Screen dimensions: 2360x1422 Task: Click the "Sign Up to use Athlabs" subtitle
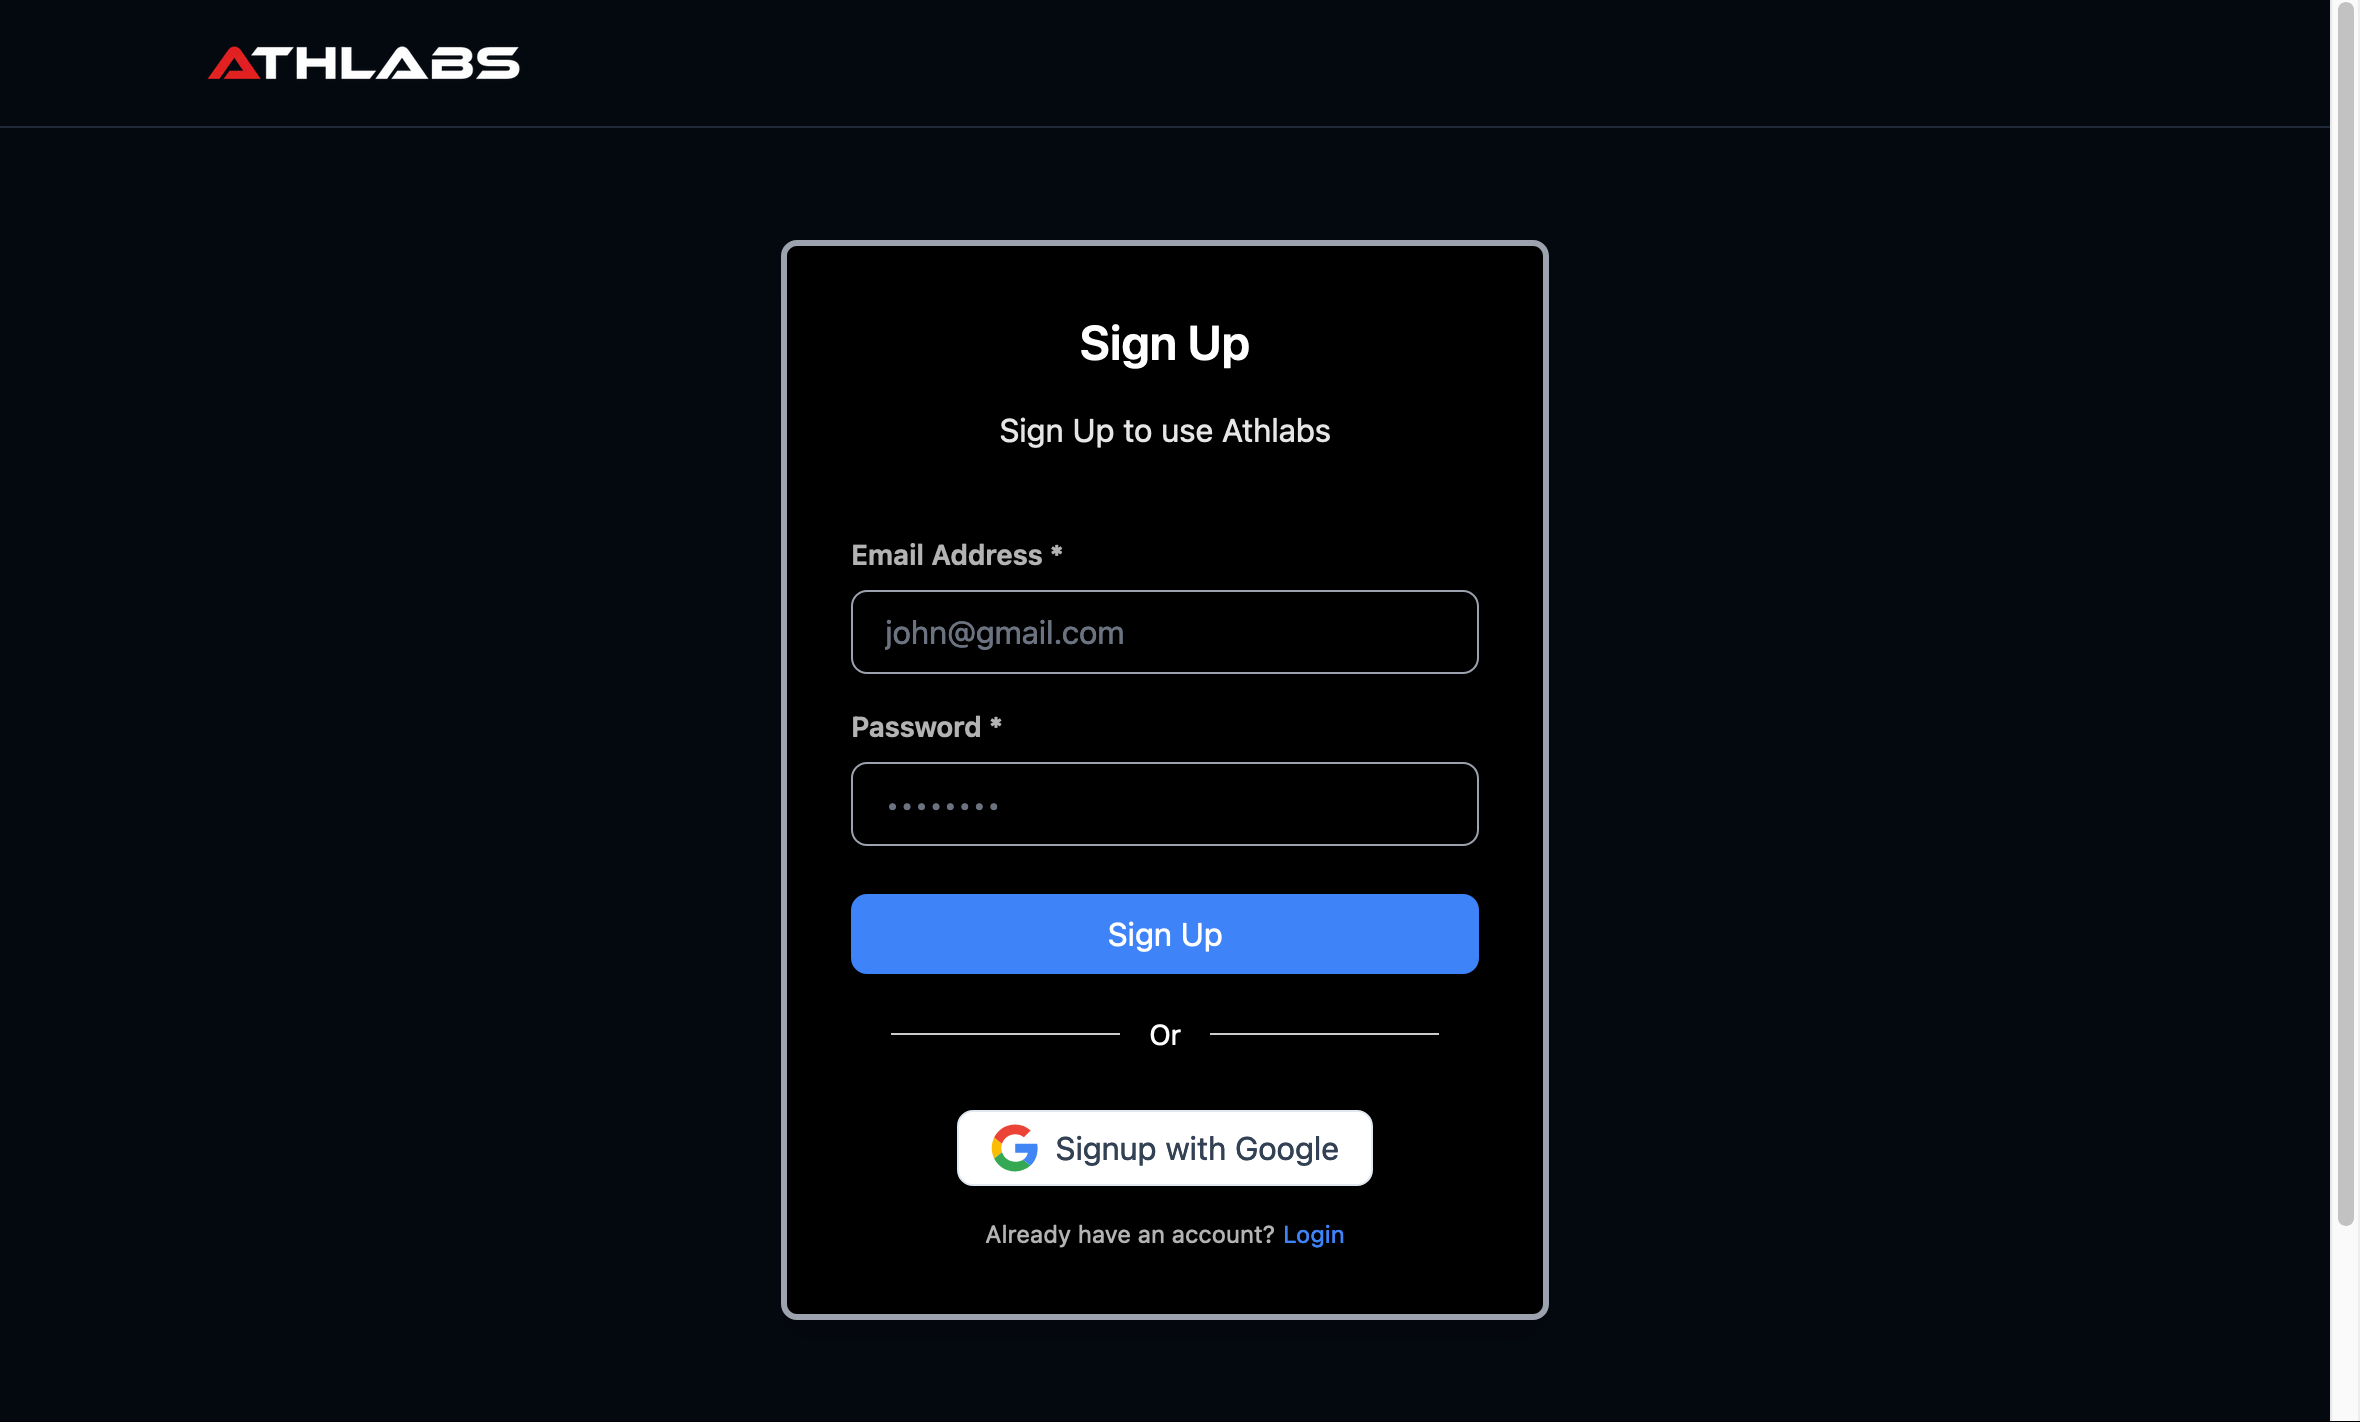pyautogui.click(x=1164, y=431)
